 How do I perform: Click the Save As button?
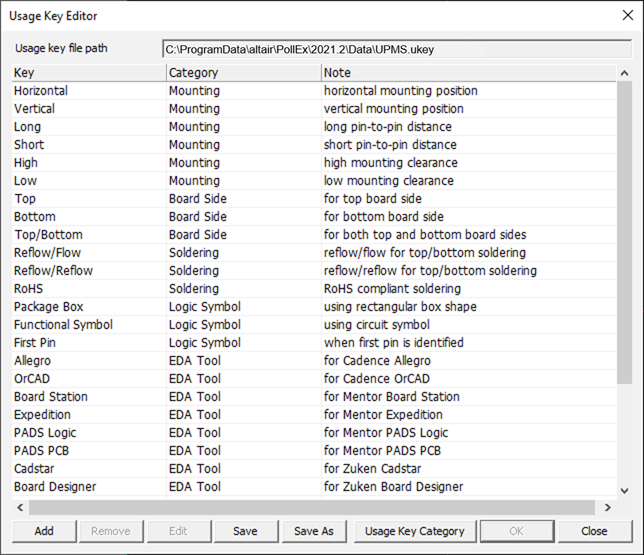pyautogui.click(x=313, y=531)
